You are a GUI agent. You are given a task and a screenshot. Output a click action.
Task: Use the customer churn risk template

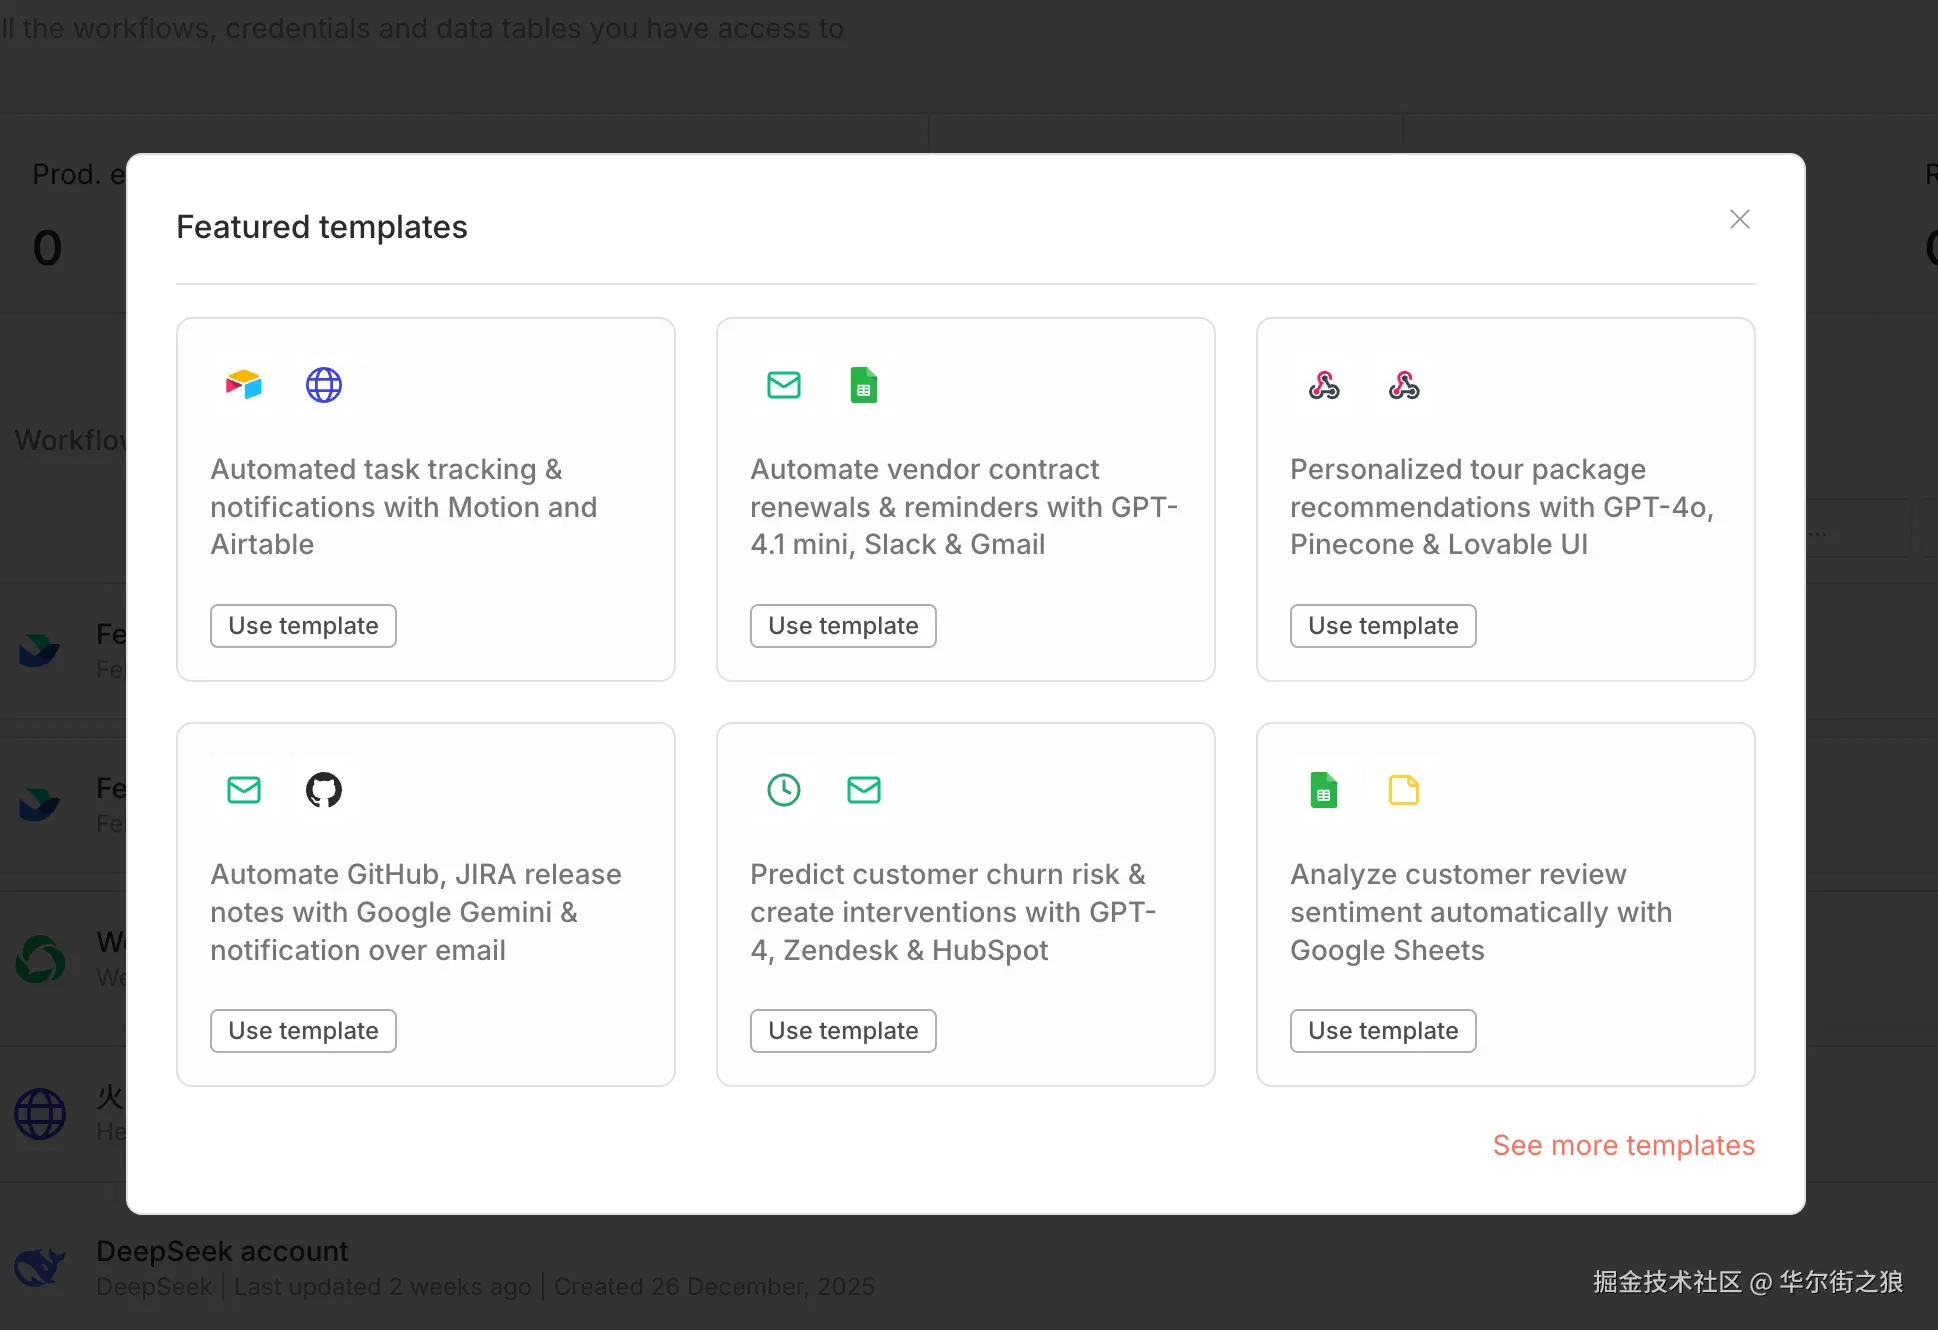pyautogui.click(x=843, y=1031)
